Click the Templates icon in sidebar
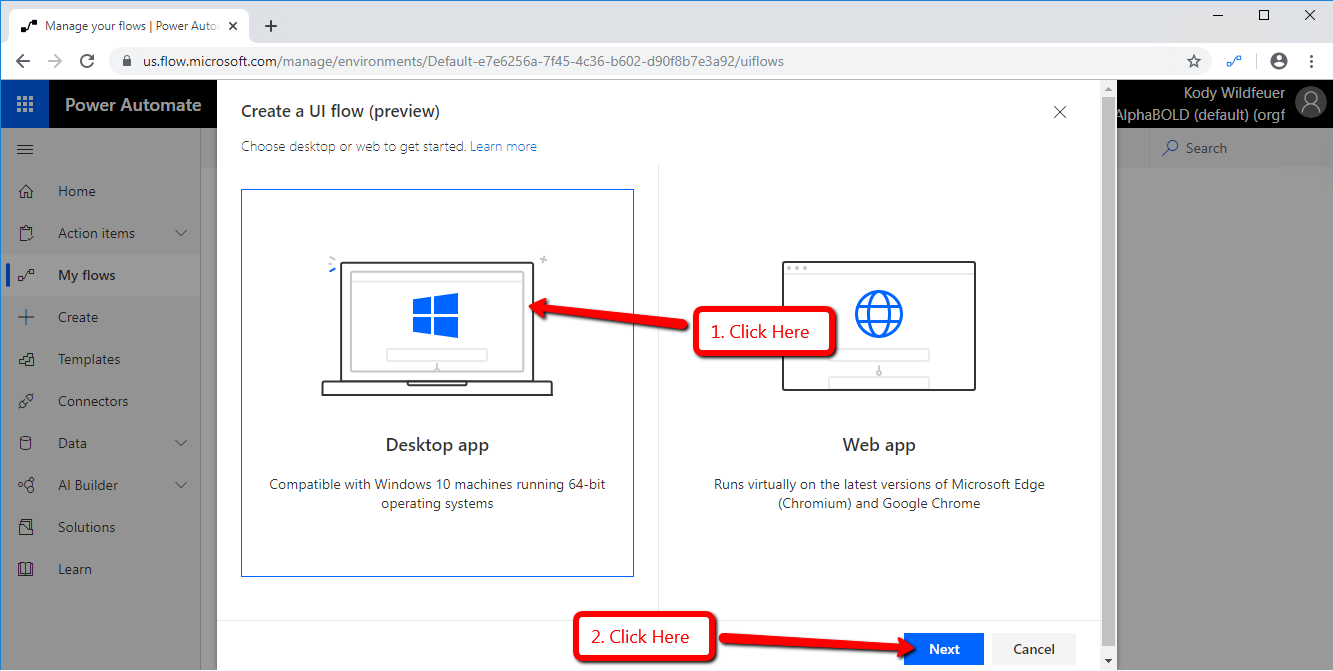Image resolution: width=1333 pixels, height=671 pixels. tap(26, 359)
